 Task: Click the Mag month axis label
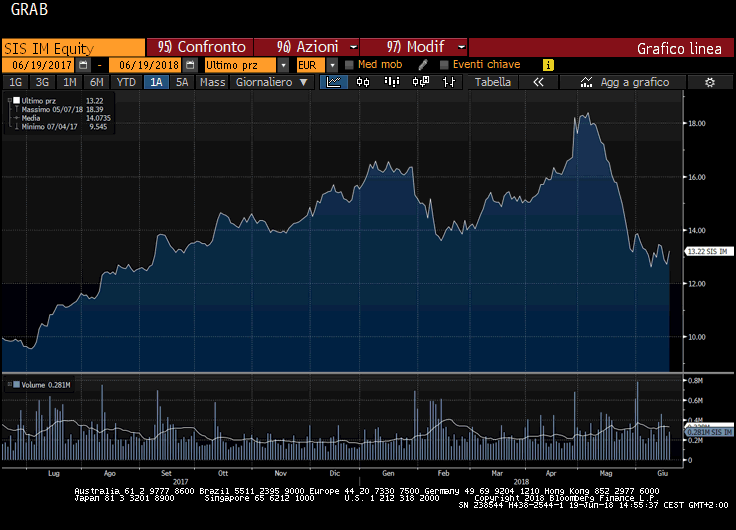(x=606, y=473)
